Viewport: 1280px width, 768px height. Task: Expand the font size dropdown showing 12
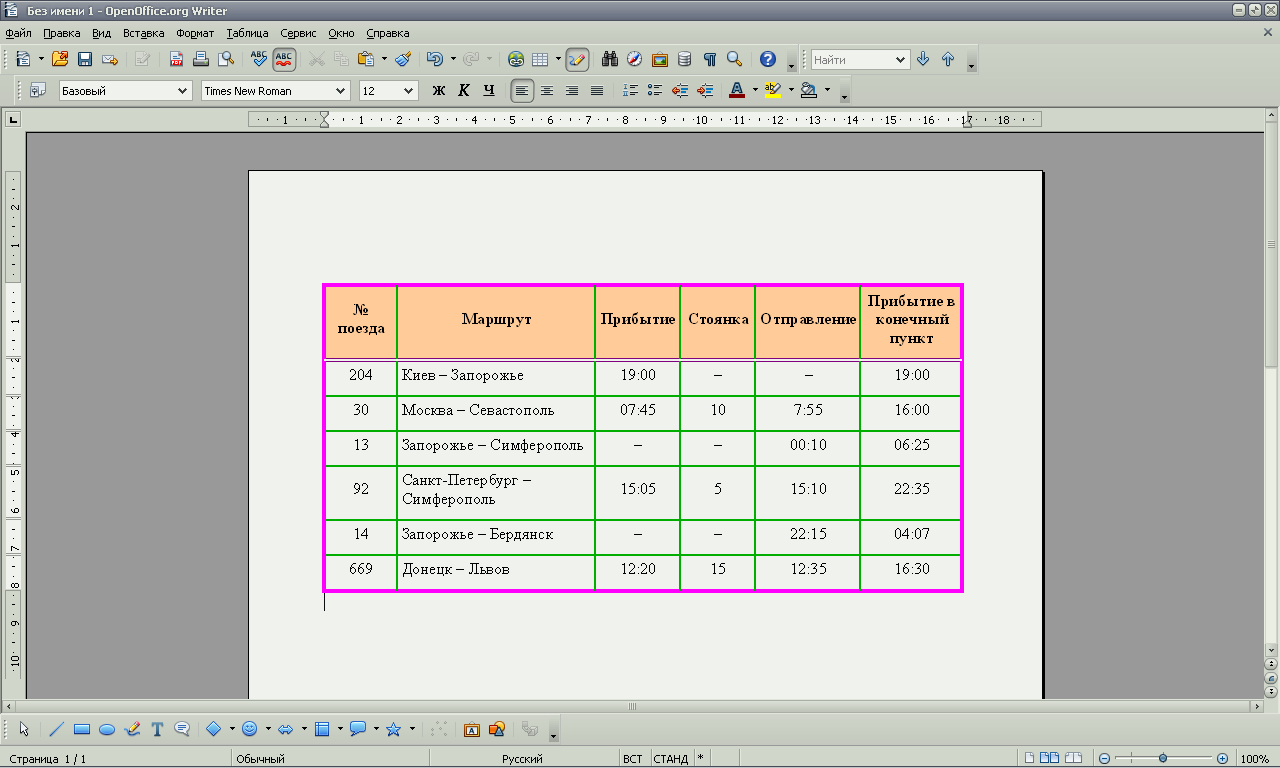408,91
